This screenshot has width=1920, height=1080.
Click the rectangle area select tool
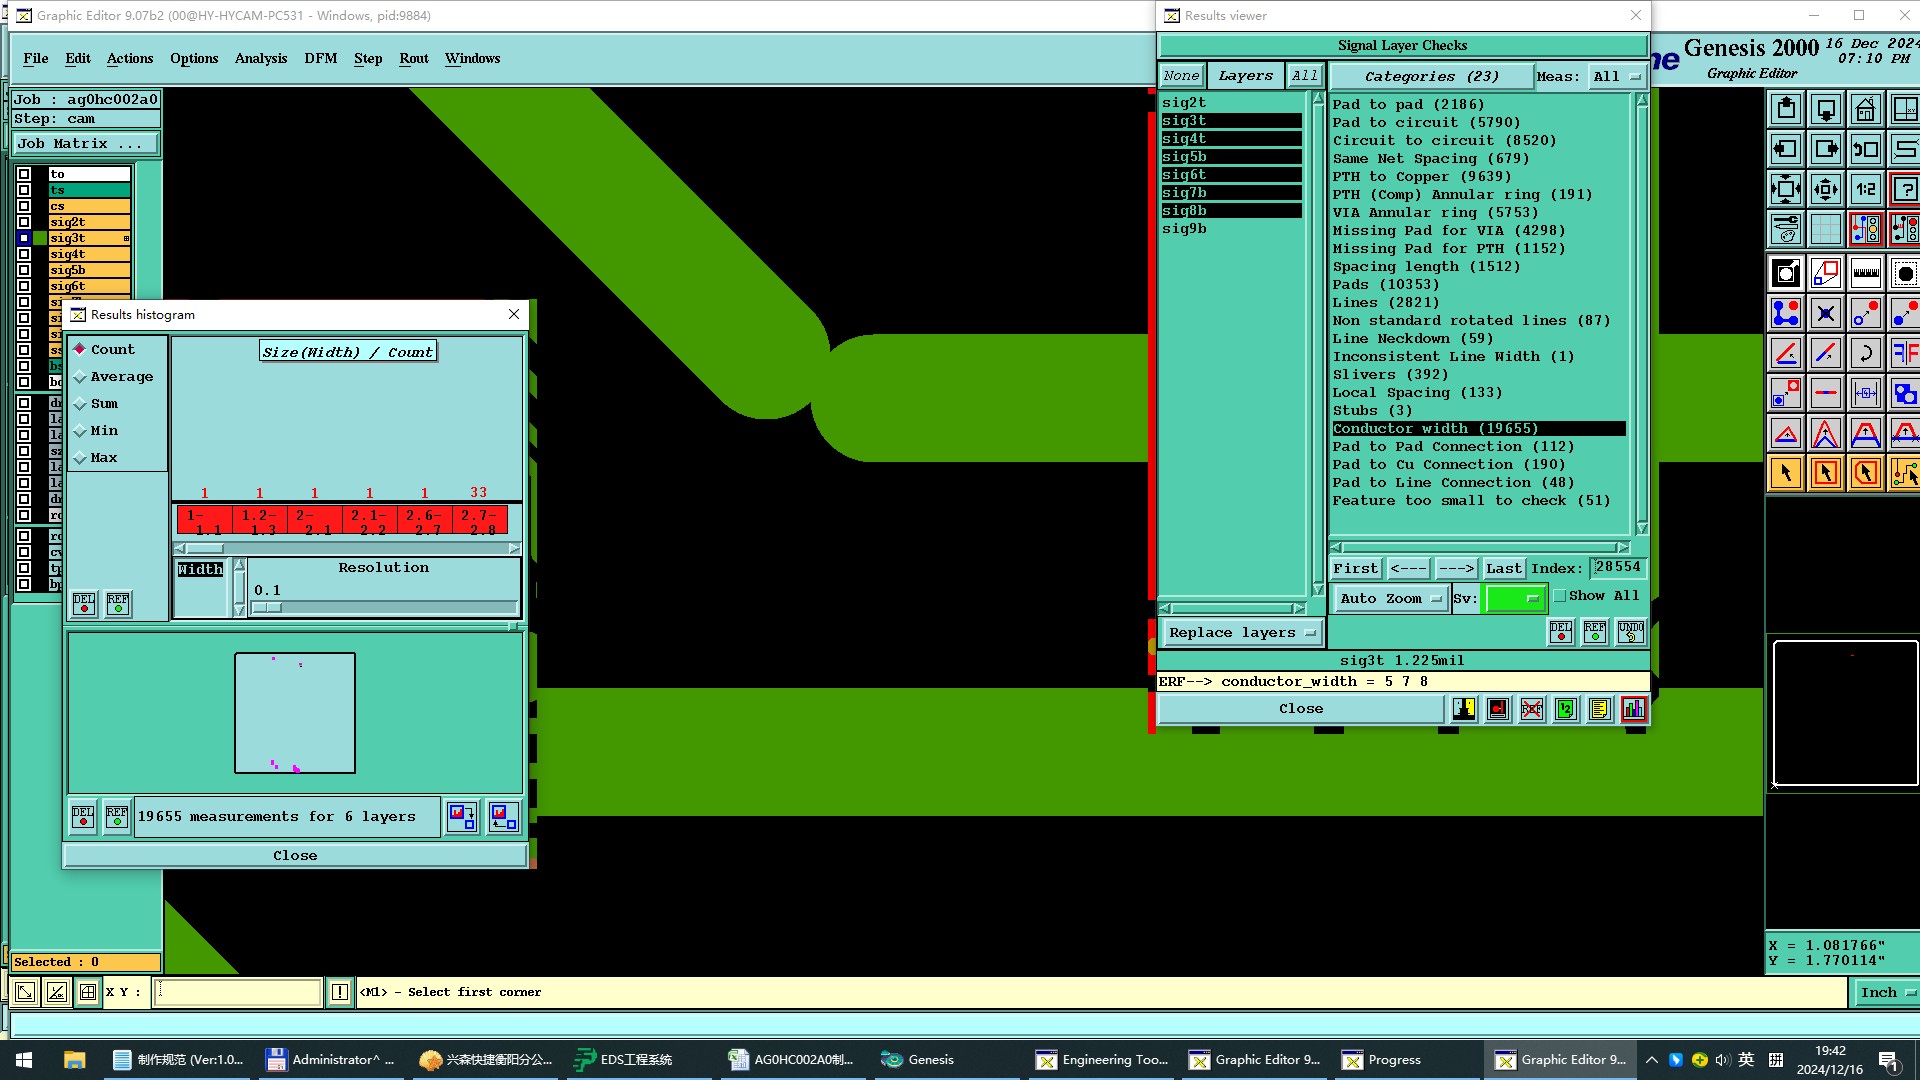pyautogui.click(x=1826, y=473)
